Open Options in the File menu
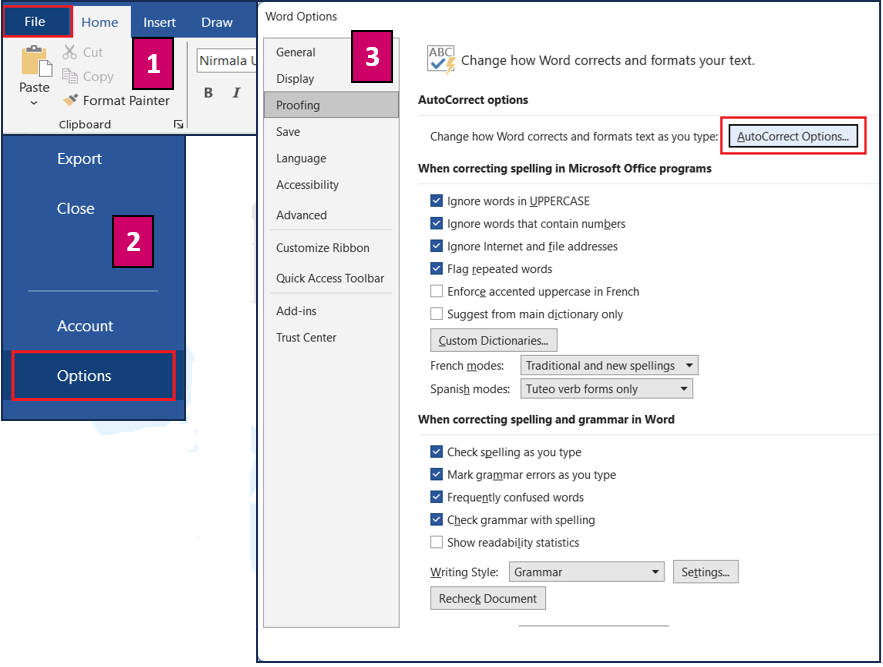The width and height of the screenshot is (883, 667). (x=93, y=376)
